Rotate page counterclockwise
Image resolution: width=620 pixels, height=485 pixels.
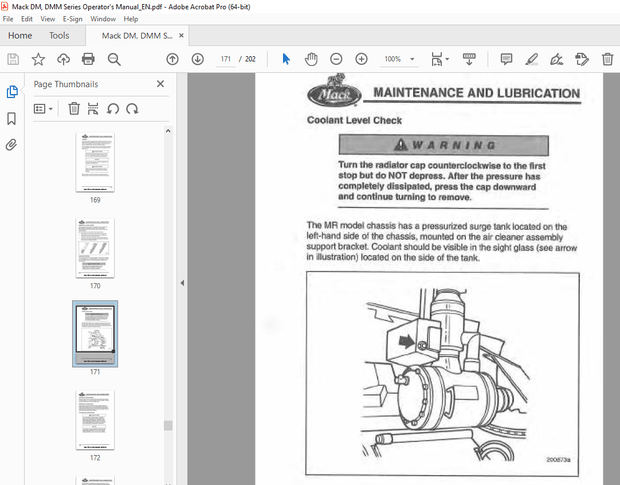(x=113, y=109)
